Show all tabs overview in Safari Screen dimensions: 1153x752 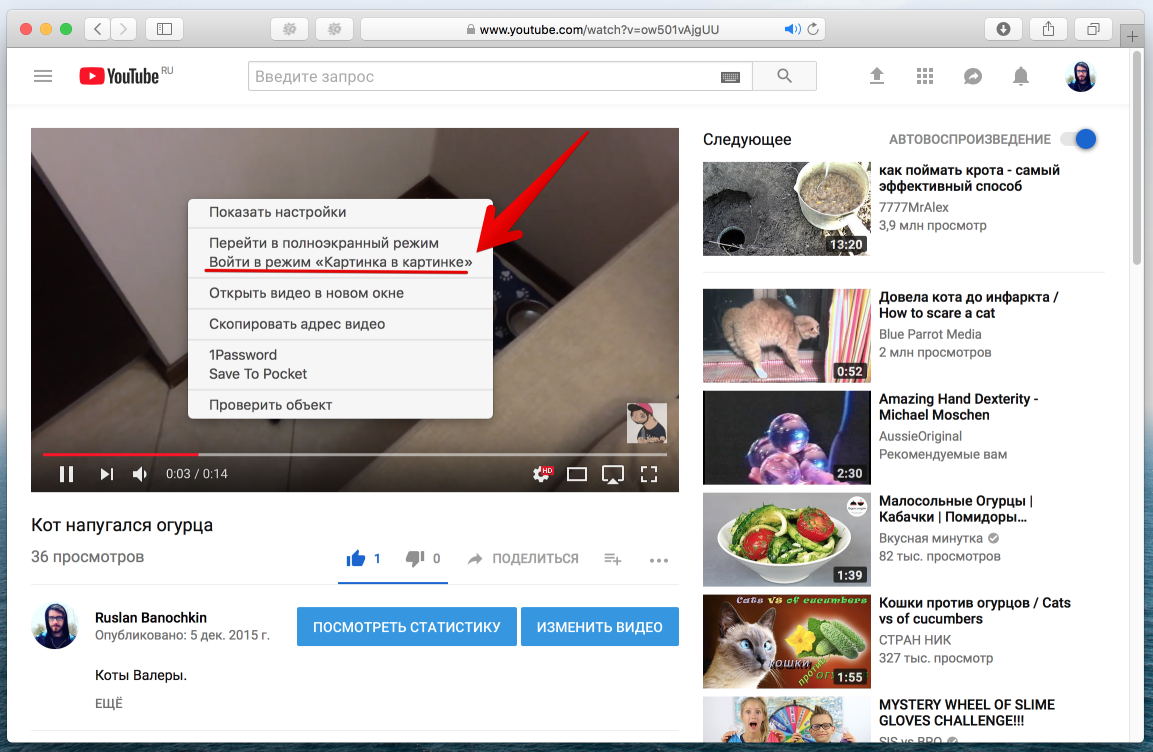pyautogui.click(x=1093, y=29)
